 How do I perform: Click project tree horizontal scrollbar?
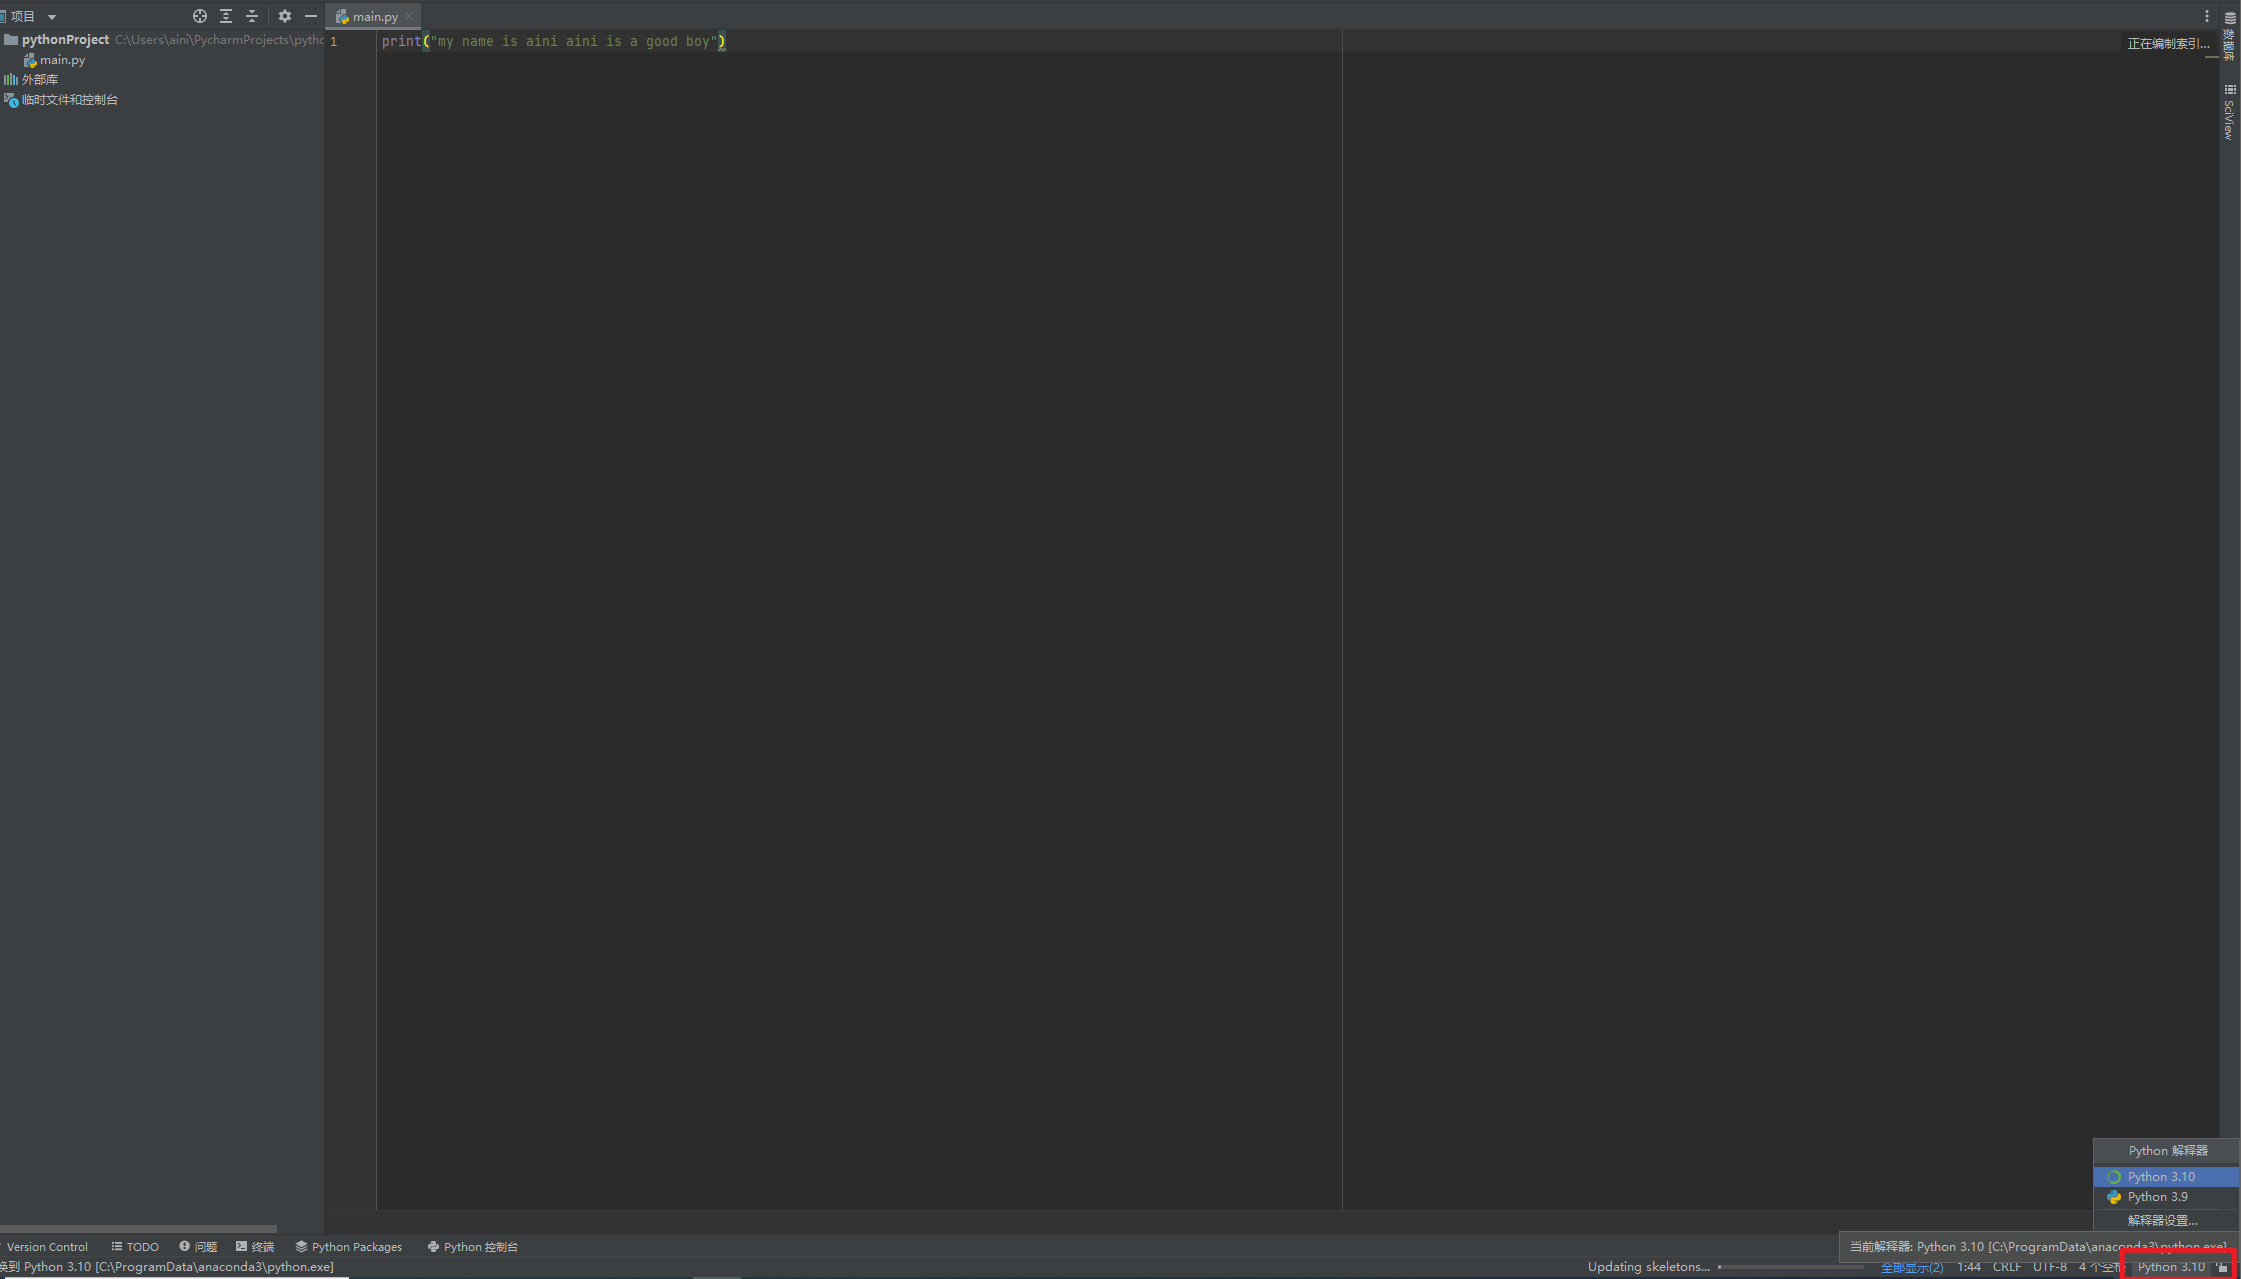click(138, 1228)
